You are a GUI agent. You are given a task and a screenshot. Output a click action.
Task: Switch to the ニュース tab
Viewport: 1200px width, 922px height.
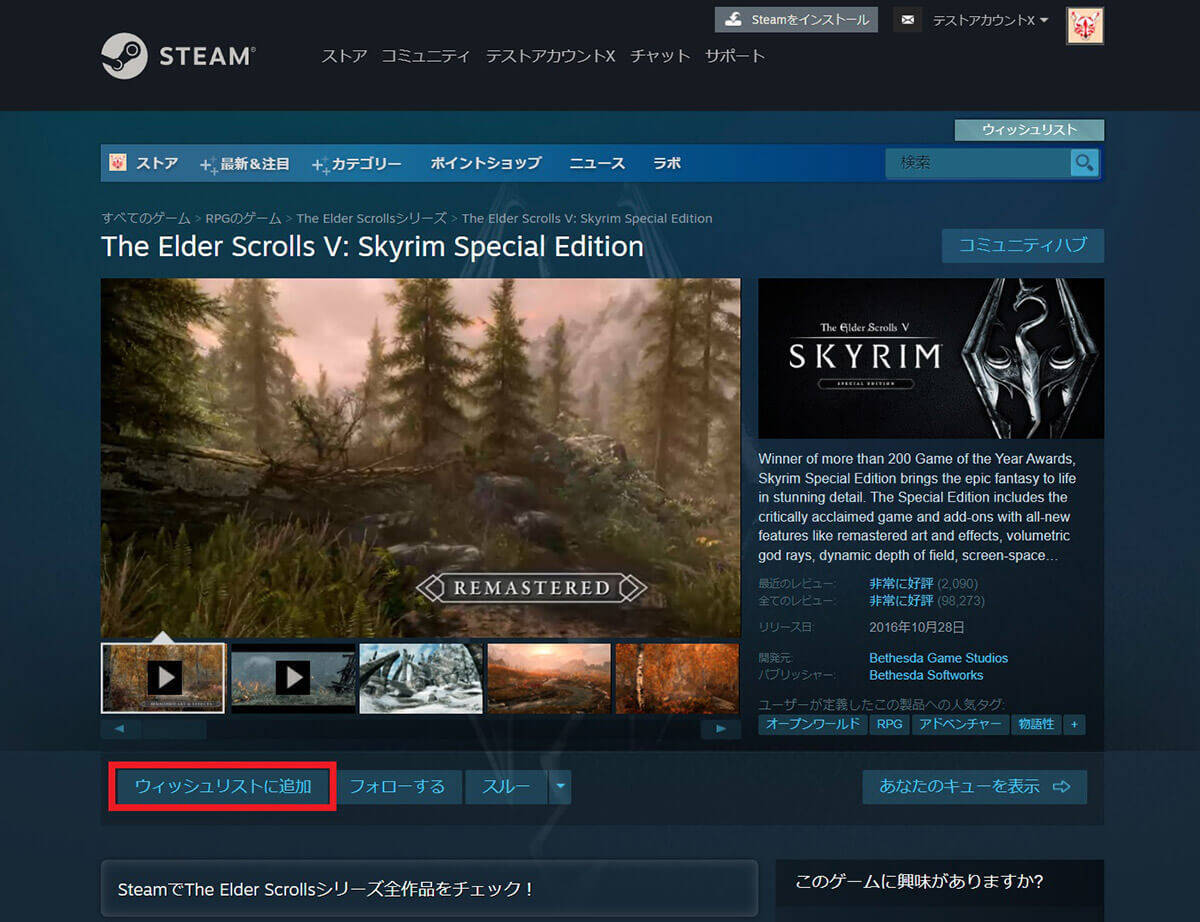point(597,162)
